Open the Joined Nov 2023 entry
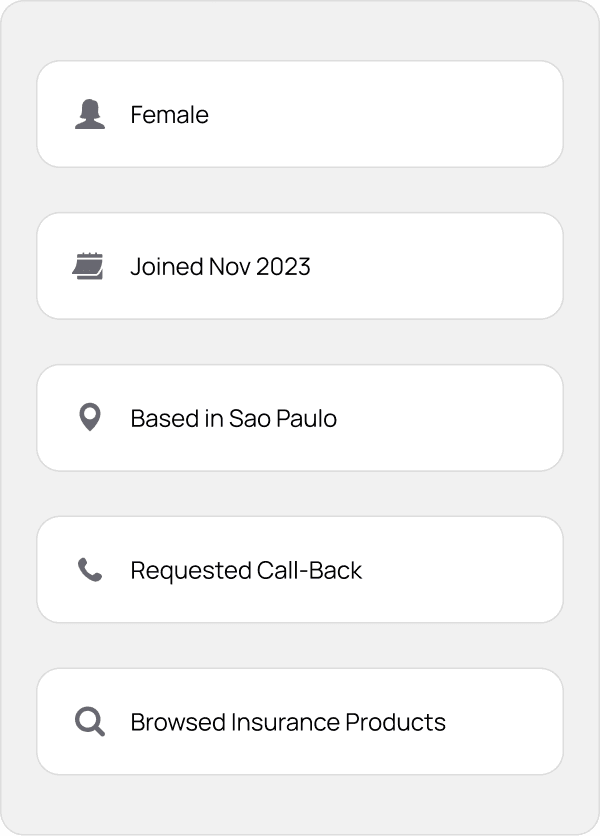Screen dimensions: 600x836 coord(300,265)
